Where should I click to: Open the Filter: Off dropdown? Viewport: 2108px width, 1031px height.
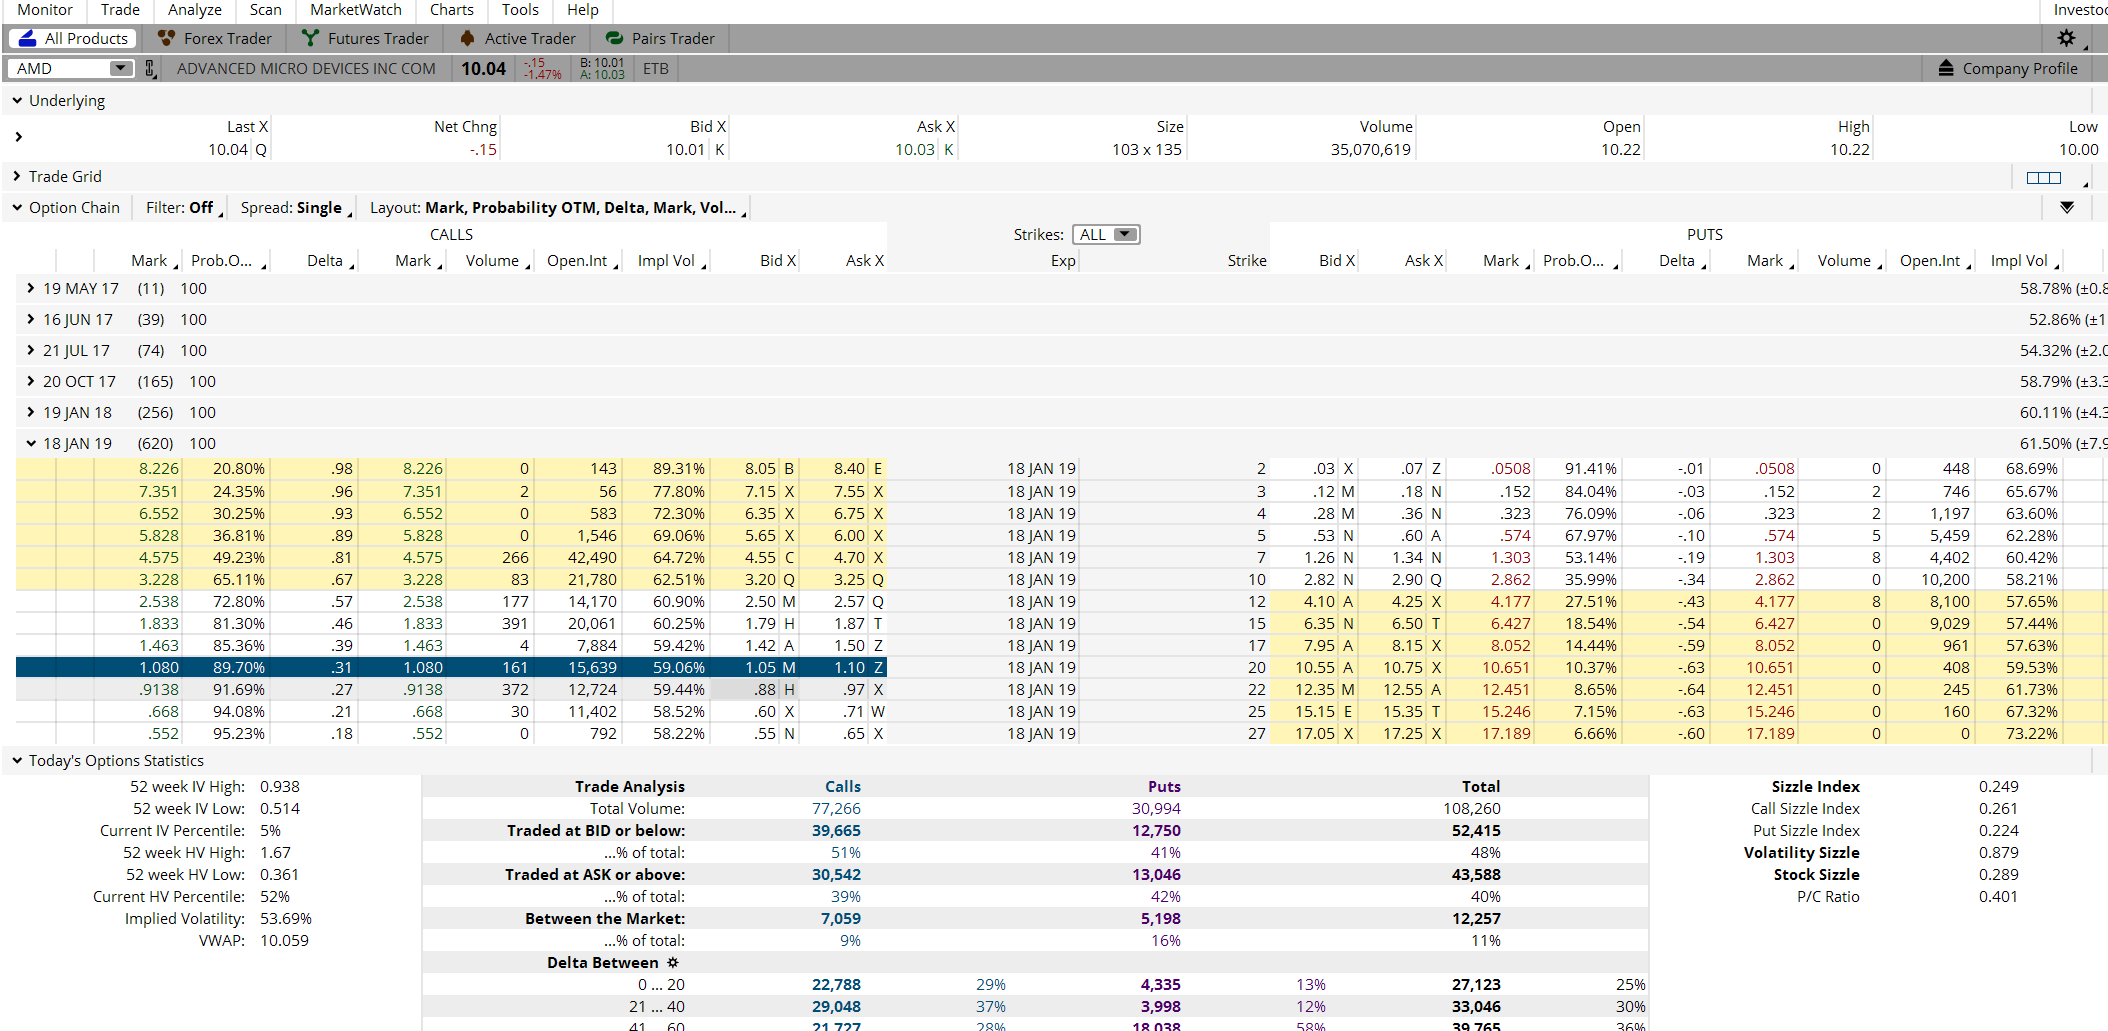coord(184,208)
